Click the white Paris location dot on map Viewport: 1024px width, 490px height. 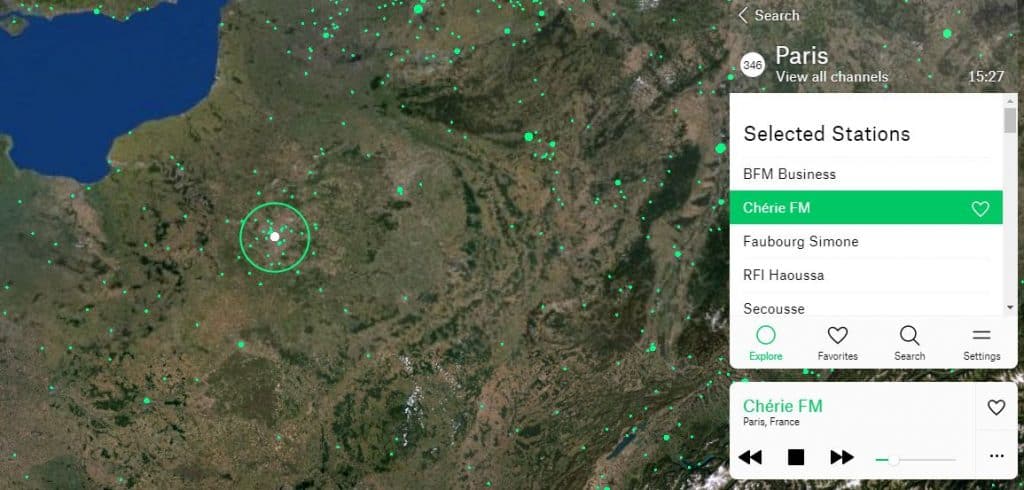[275, 237]
